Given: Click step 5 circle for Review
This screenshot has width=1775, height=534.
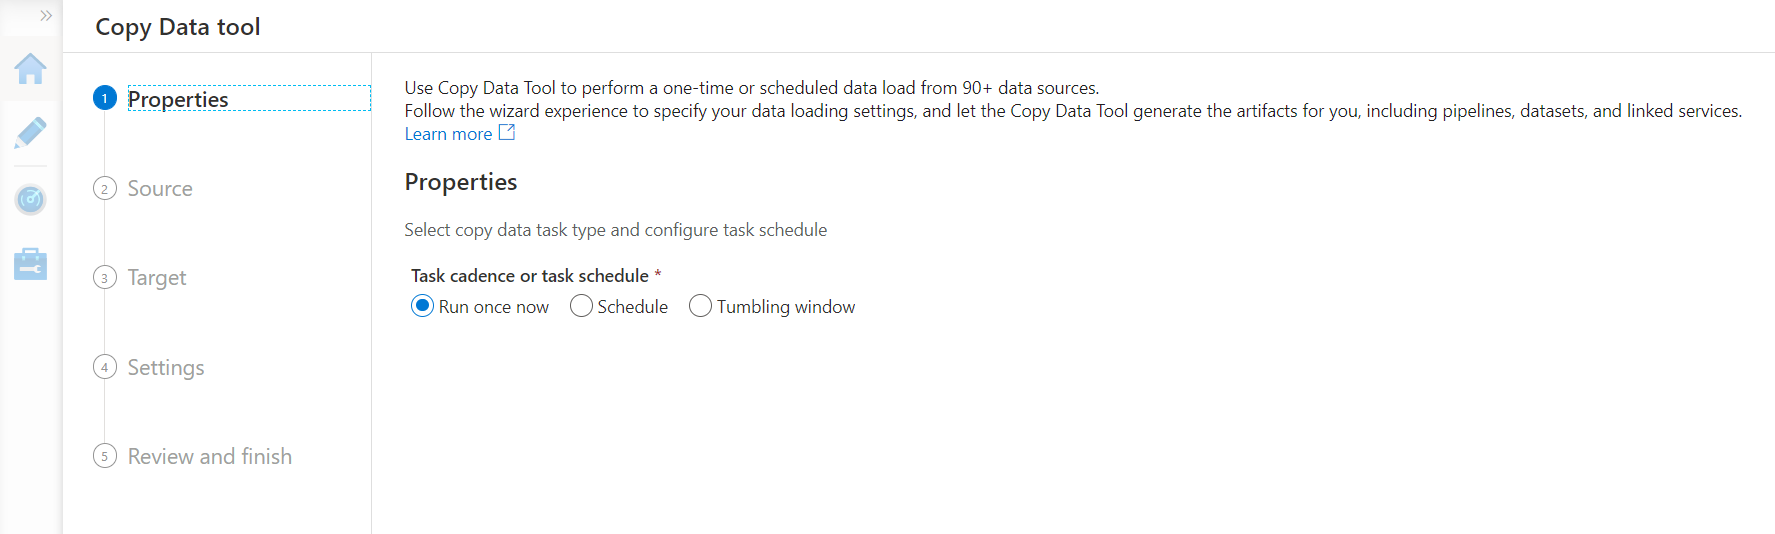Looking at the screenshot, I should pyautogui.click(x=105, y=456).
